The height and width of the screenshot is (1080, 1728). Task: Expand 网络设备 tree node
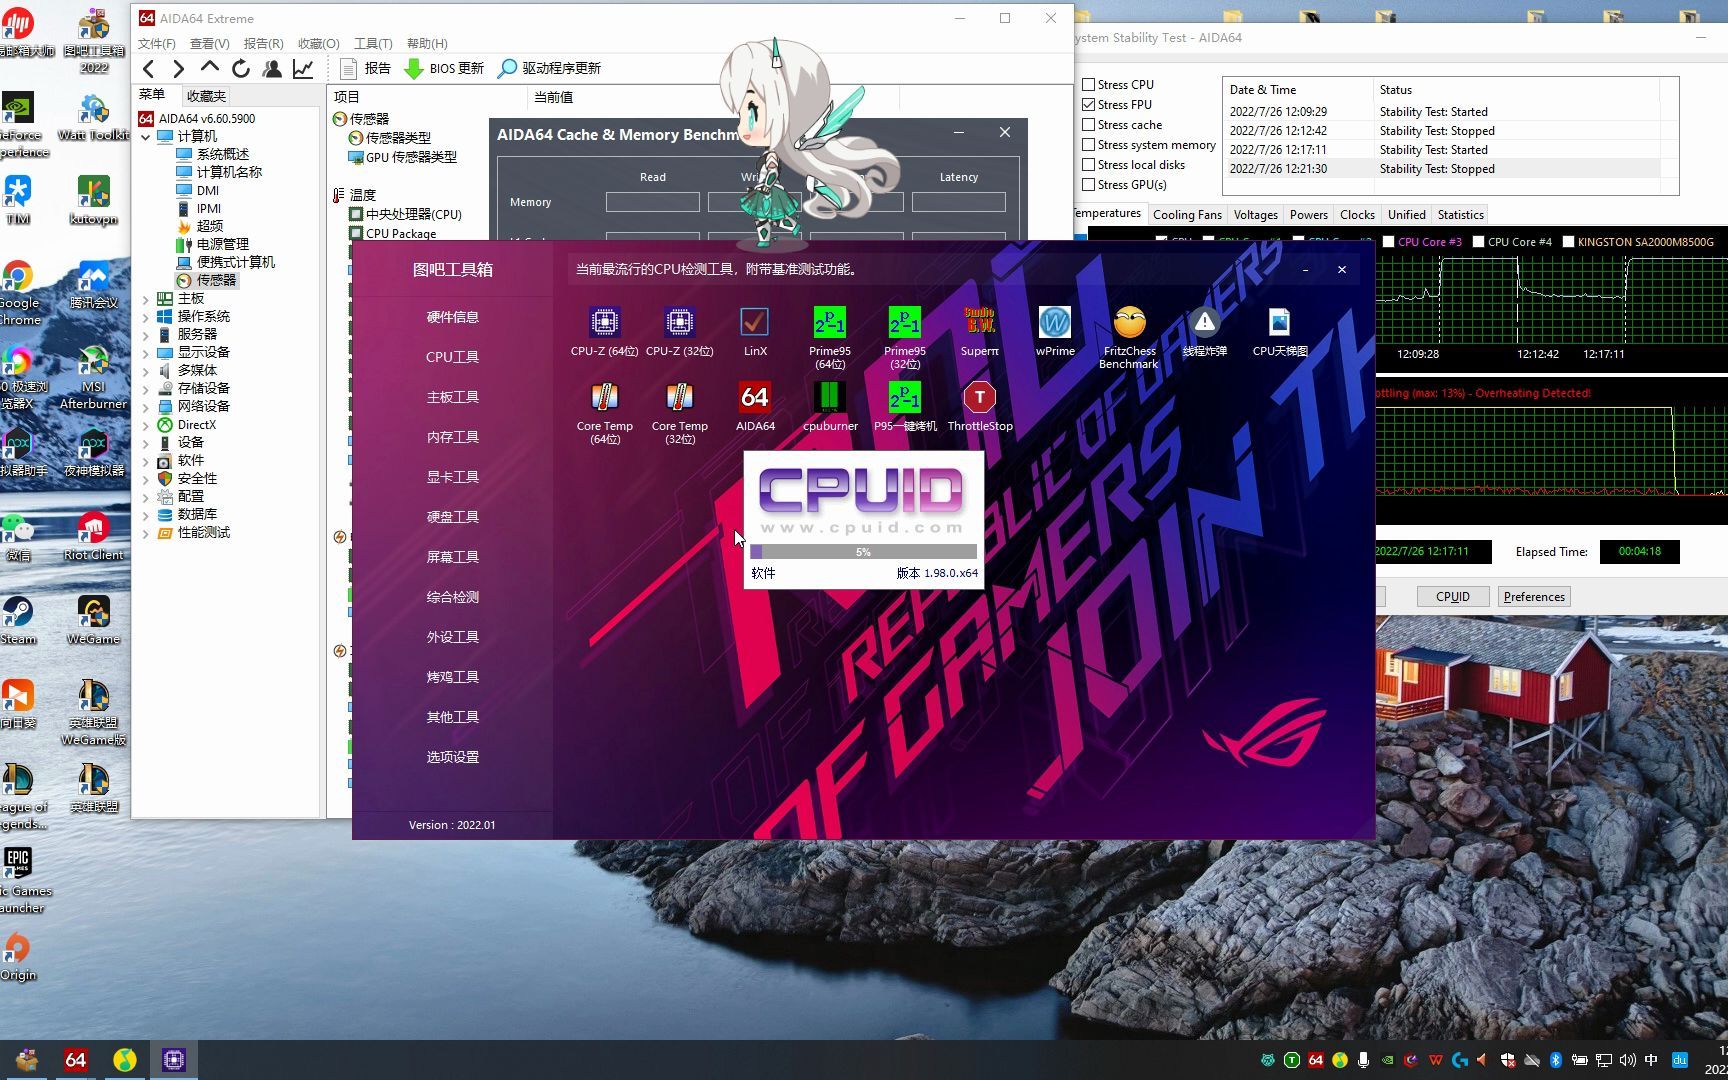[x=146, y=407]
